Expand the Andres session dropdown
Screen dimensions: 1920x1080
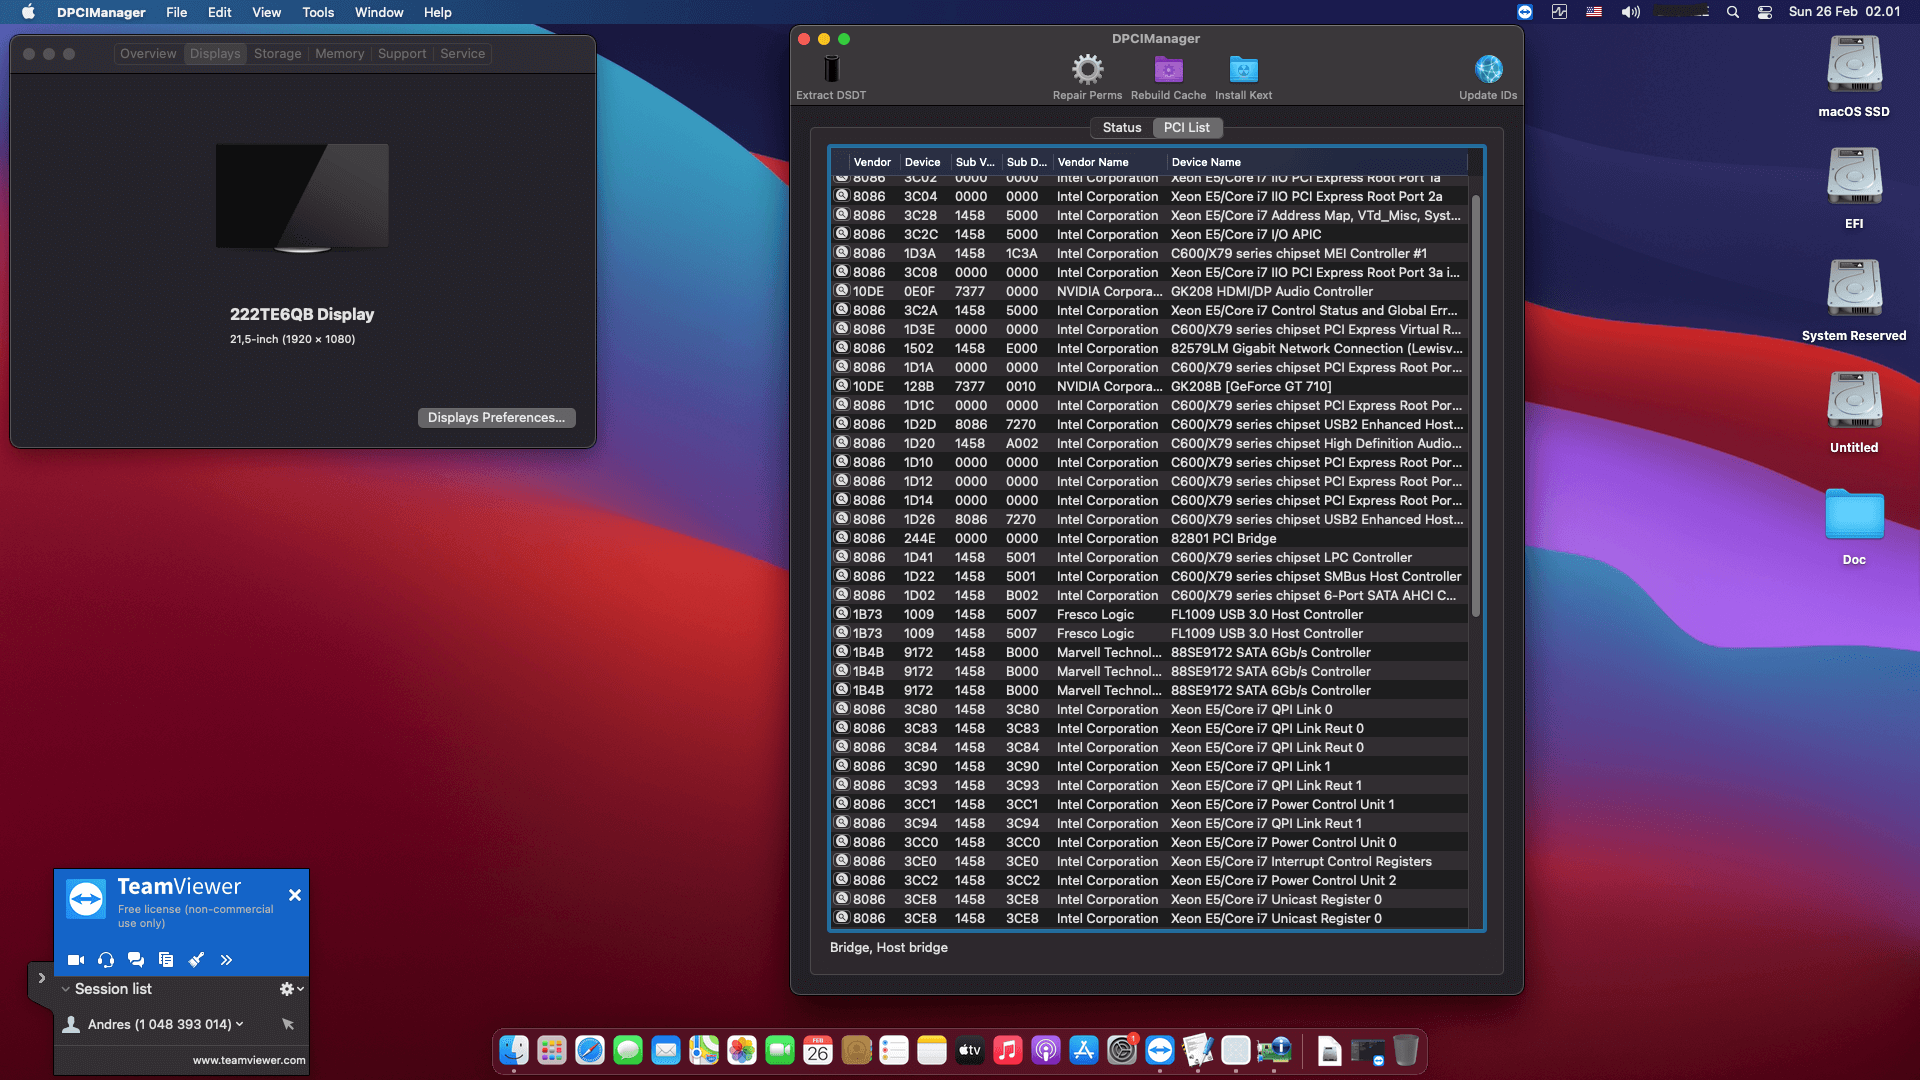pos(240,1024)
